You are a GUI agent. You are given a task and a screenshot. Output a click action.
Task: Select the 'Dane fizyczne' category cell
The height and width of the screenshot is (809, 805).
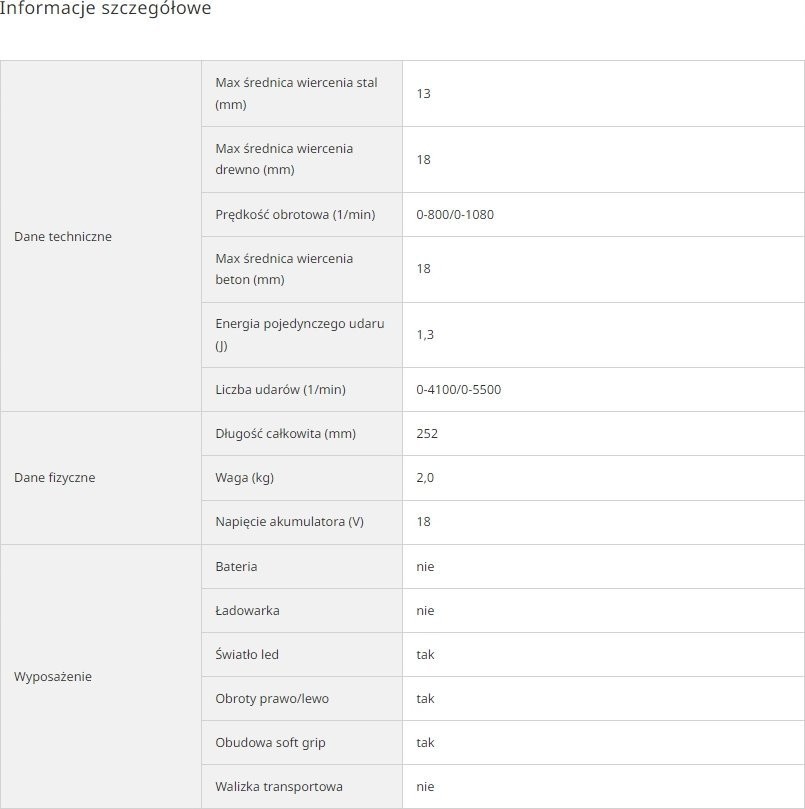55,478
